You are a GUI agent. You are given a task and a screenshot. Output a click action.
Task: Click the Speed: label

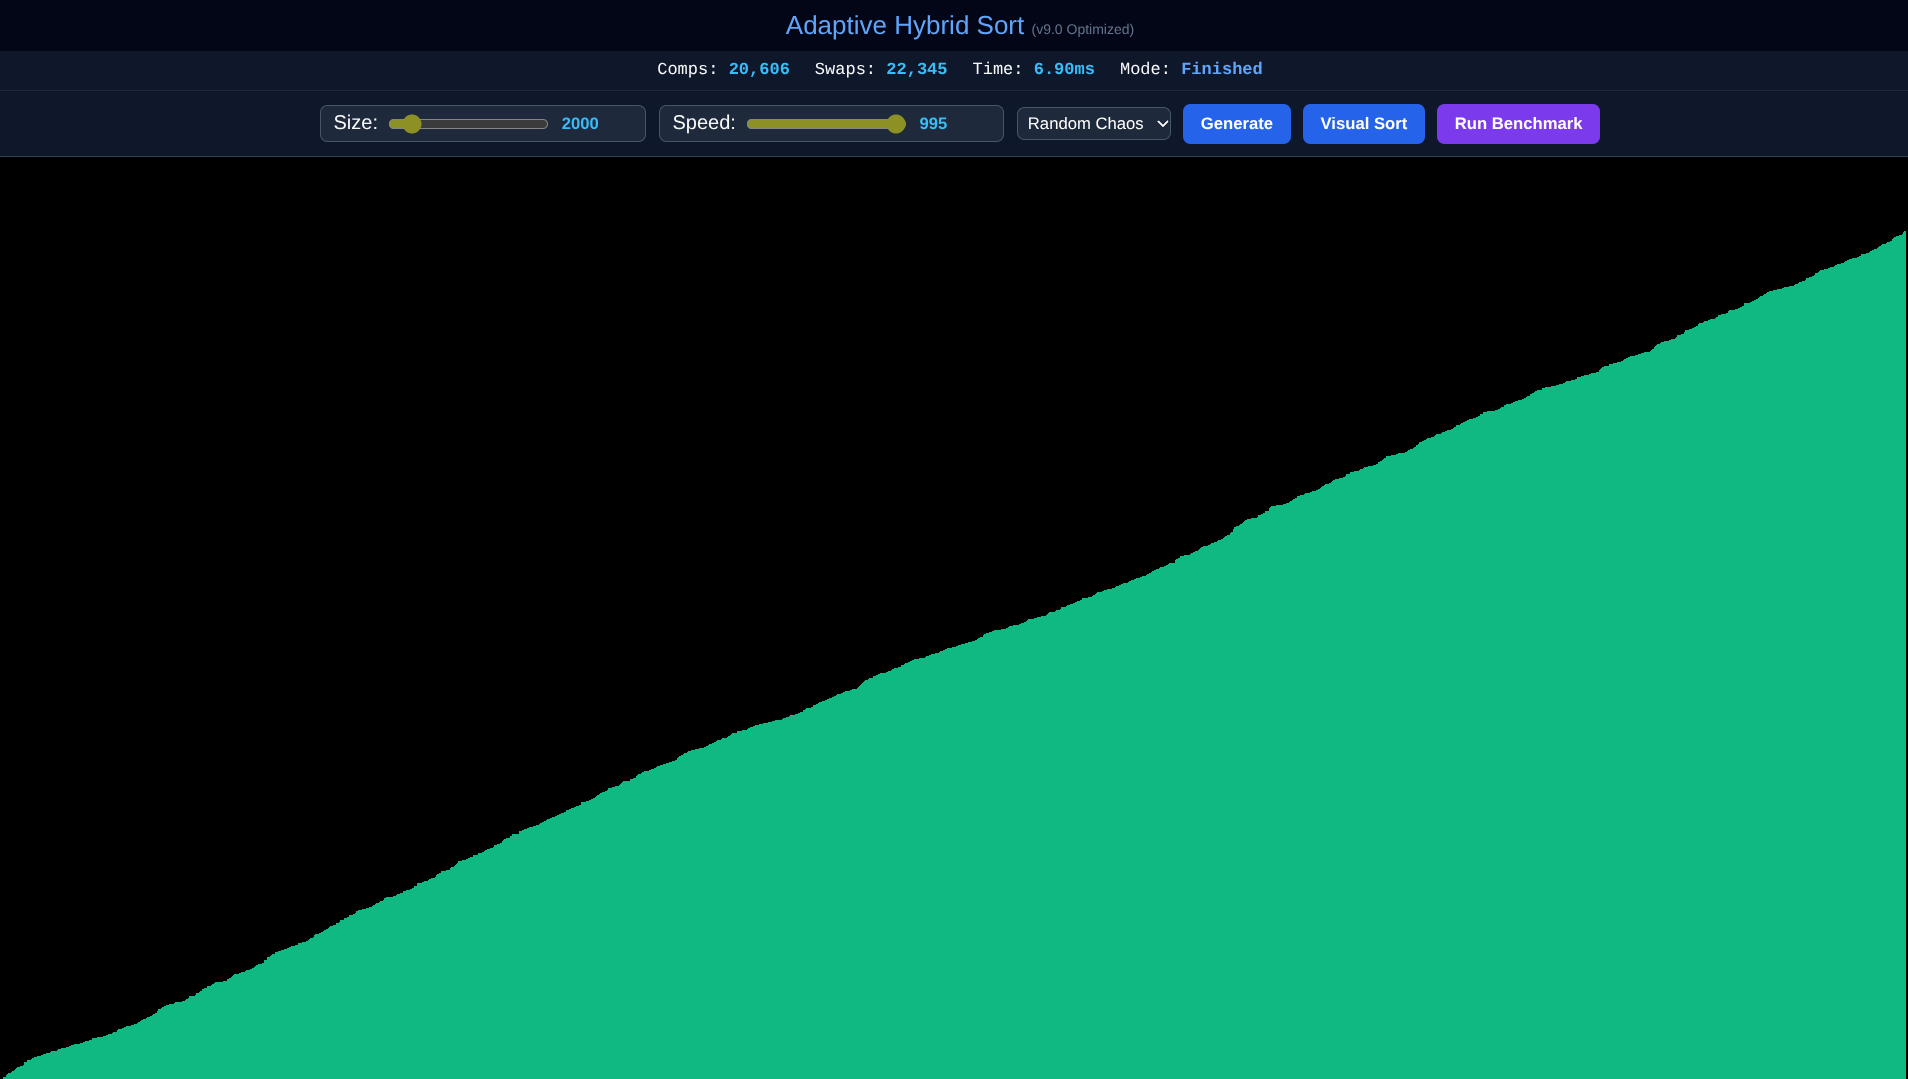click(704, 123)
